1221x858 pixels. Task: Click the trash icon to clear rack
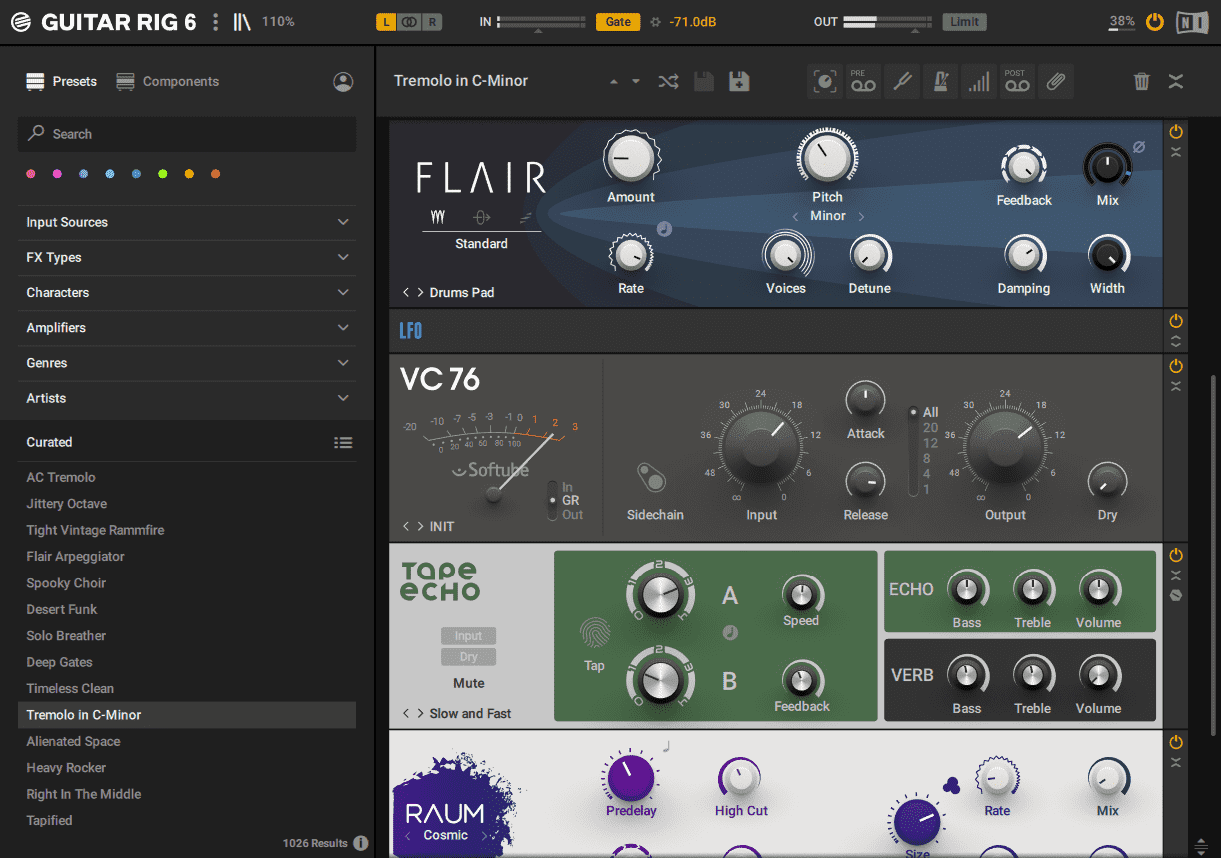pyautogui.click(x=1142, y=82)
